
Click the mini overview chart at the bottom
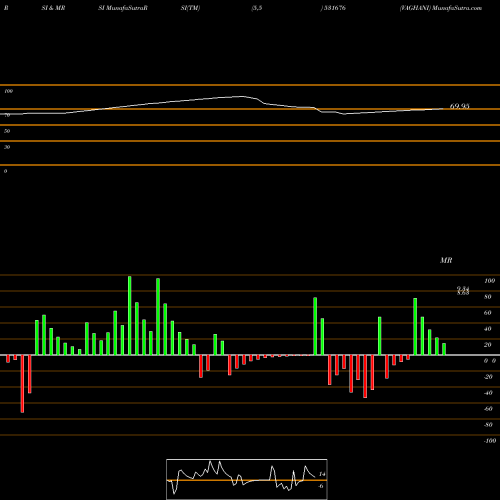tap(247, 479)
